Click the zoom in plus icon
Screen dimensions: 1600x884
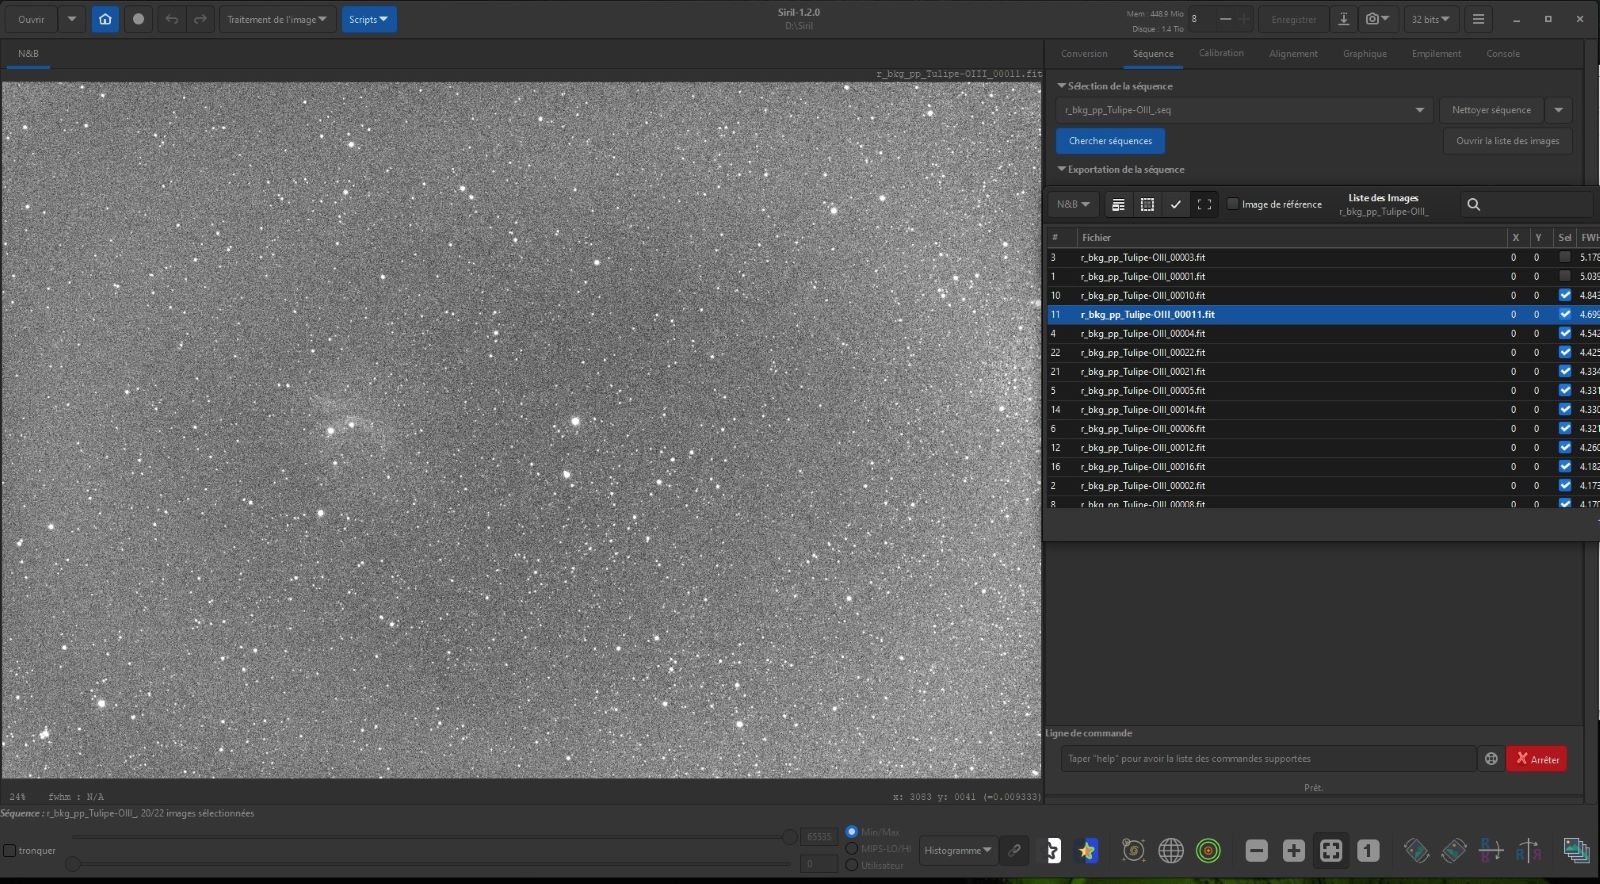[x=1294, y=851]
